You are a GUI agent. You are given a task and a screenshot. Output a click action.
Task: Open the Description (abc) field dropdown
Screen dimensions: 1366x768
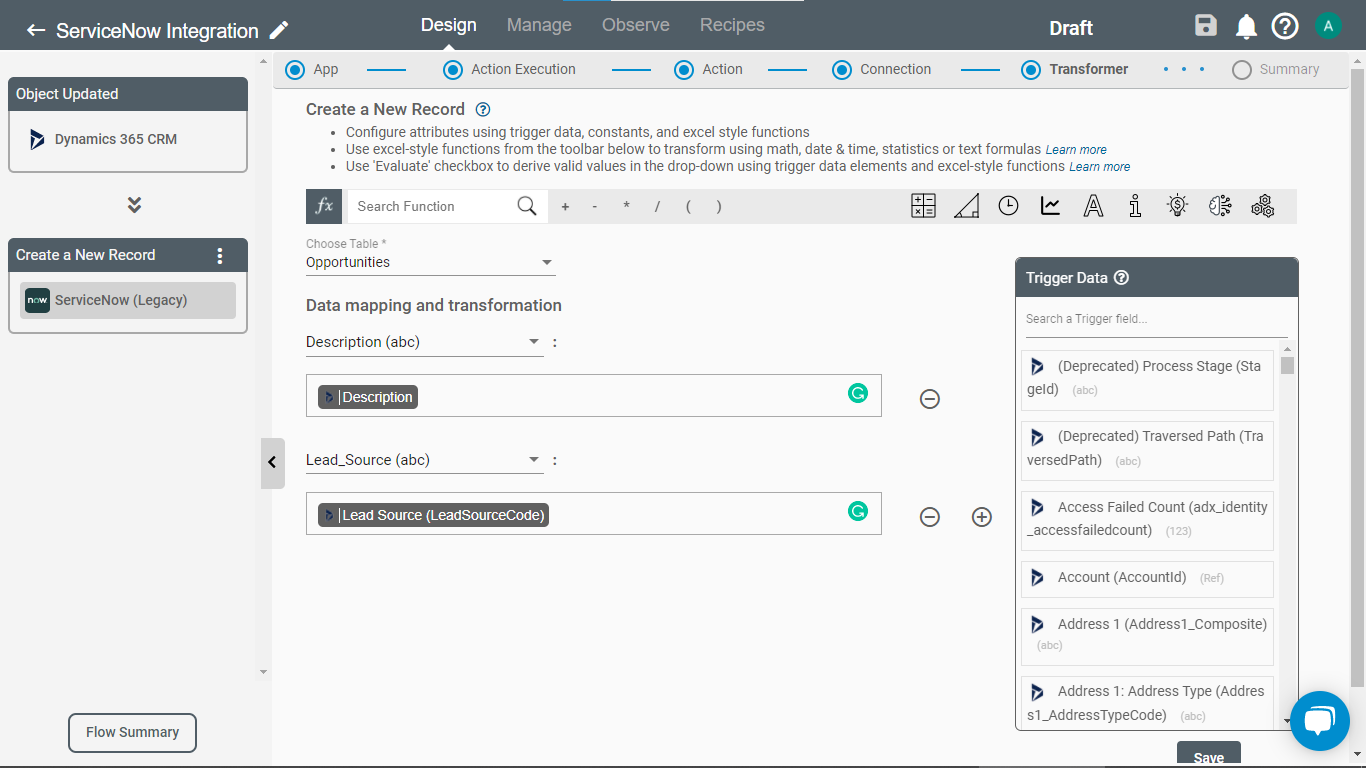pyautogui.click(x=425, y=342)
